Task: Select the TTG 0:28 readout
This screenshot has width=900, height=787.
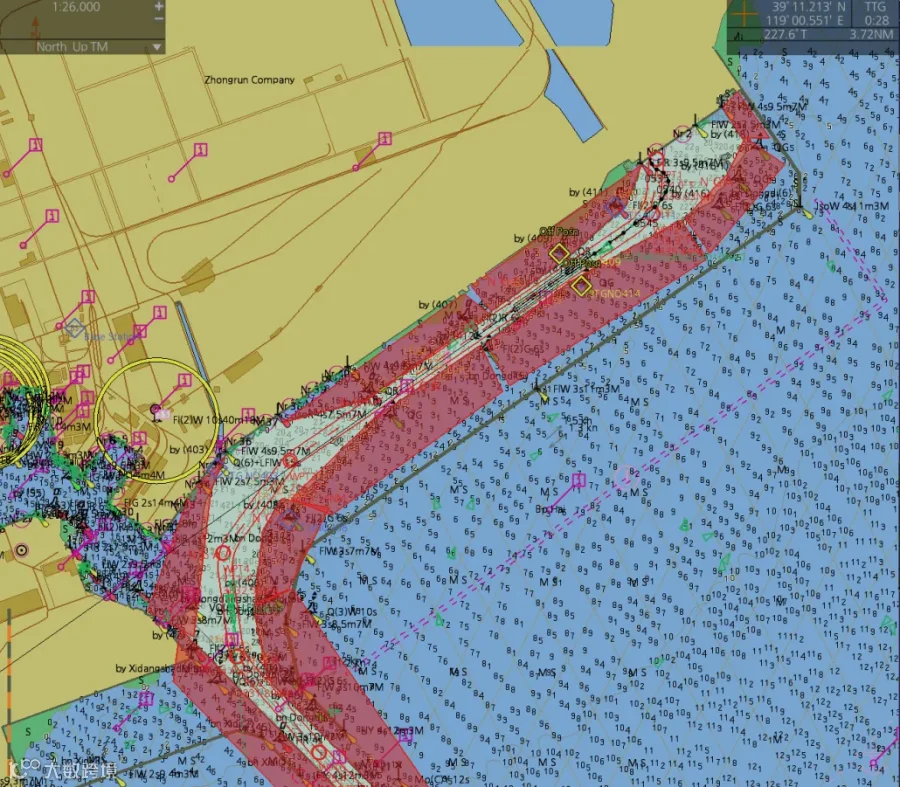Action: tap(876, 14)
